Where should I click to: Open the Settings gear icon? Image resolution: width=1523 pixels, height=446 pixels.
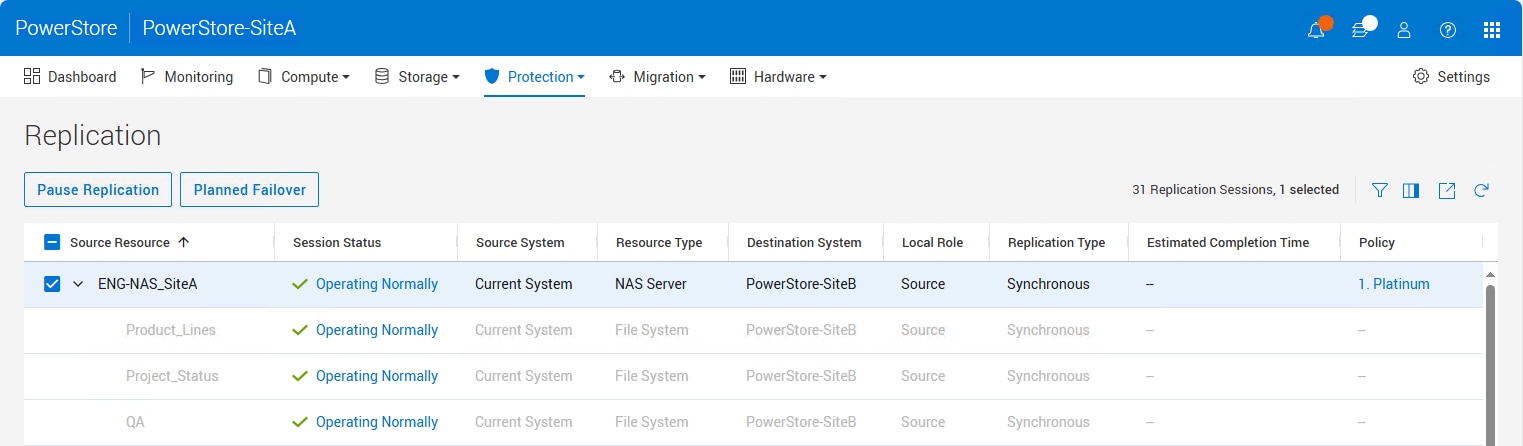[1420, 77]
